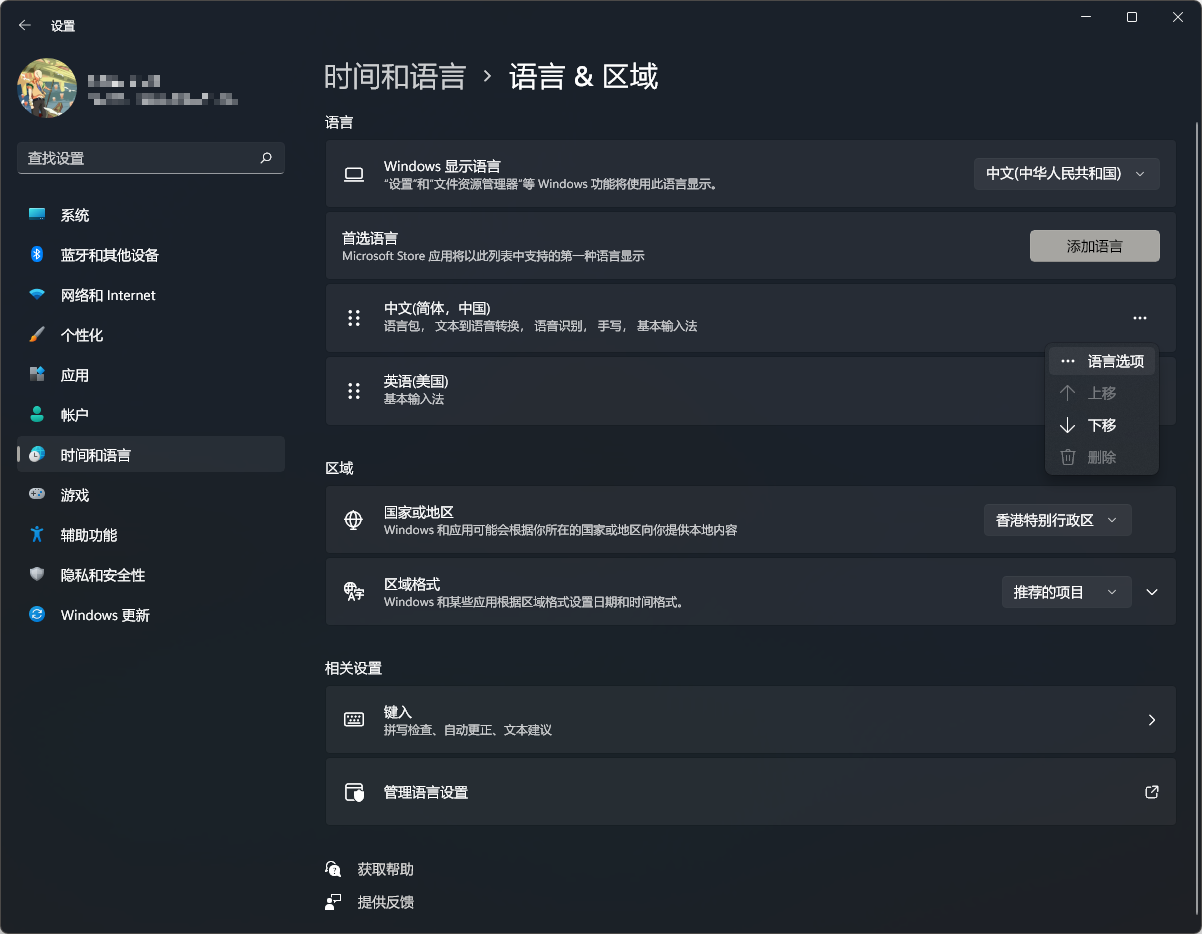
Task: Open 蓝牙和其他设备 in the sidebar
Action: coord(109,255)
